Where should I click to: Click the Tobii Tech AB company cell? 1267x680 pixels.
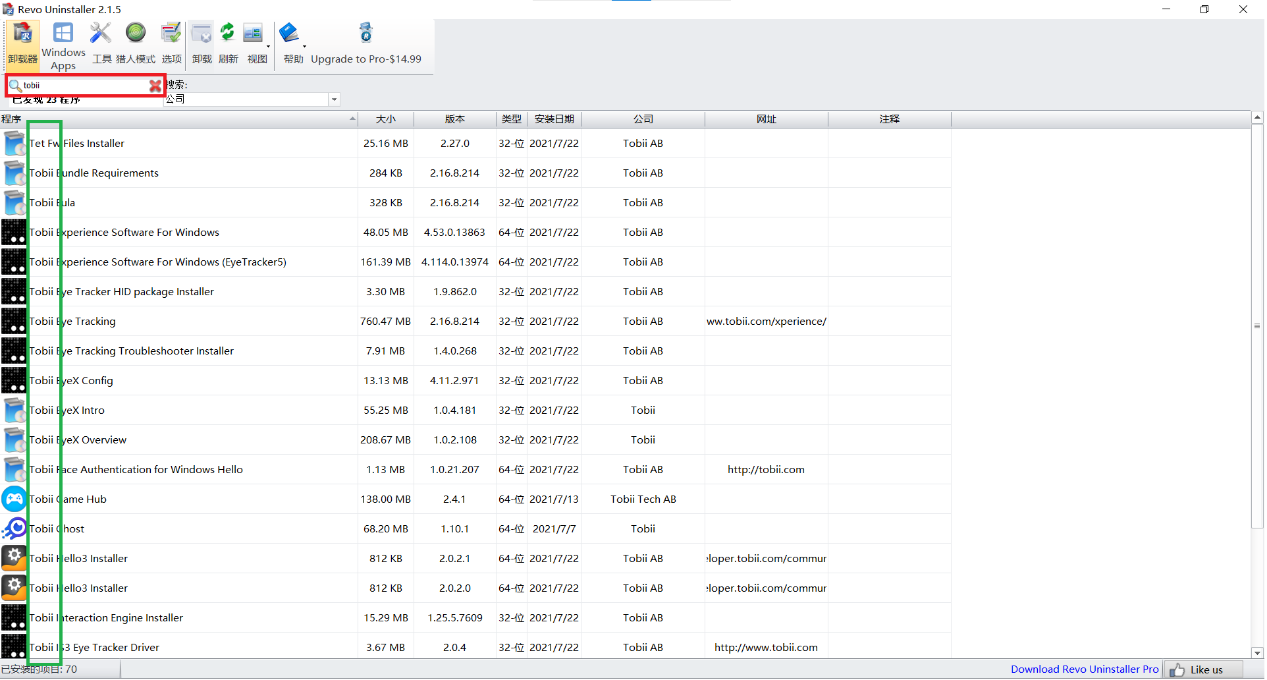click(643, 499)
